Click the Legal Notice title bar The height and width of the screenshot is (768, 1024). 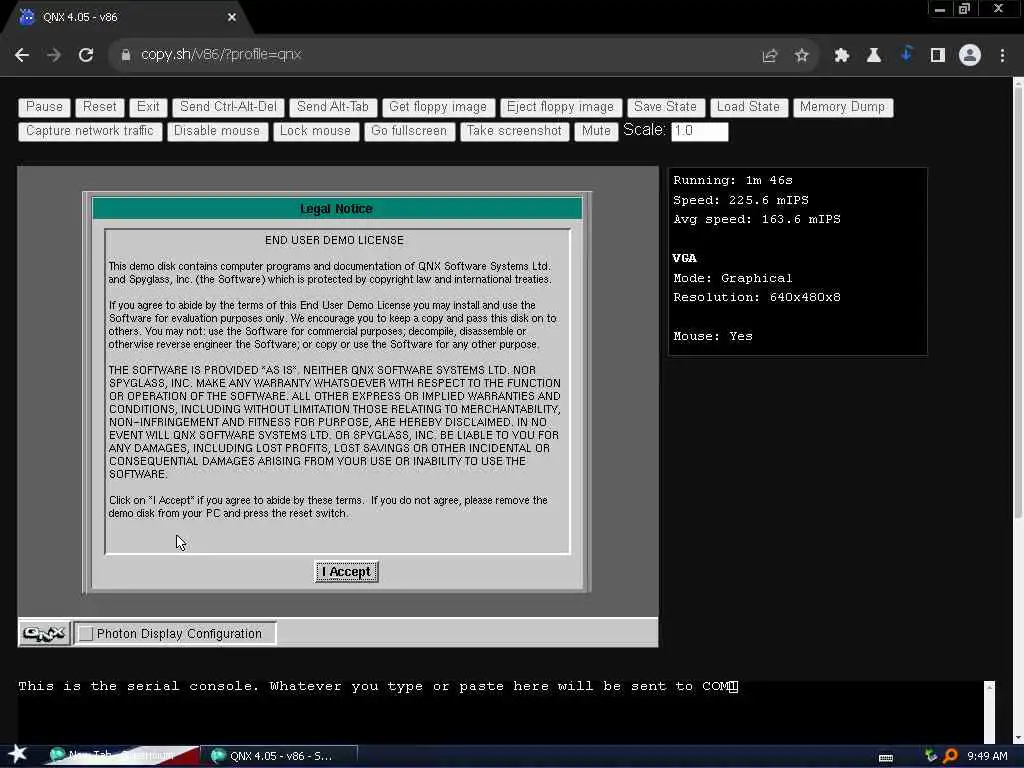coord(337,209)
